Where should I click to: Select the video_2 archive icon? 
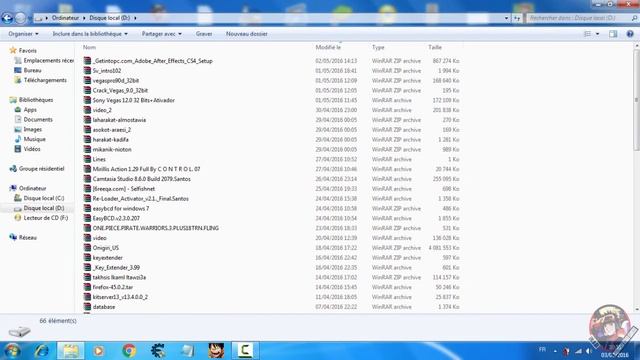point(87,110)
